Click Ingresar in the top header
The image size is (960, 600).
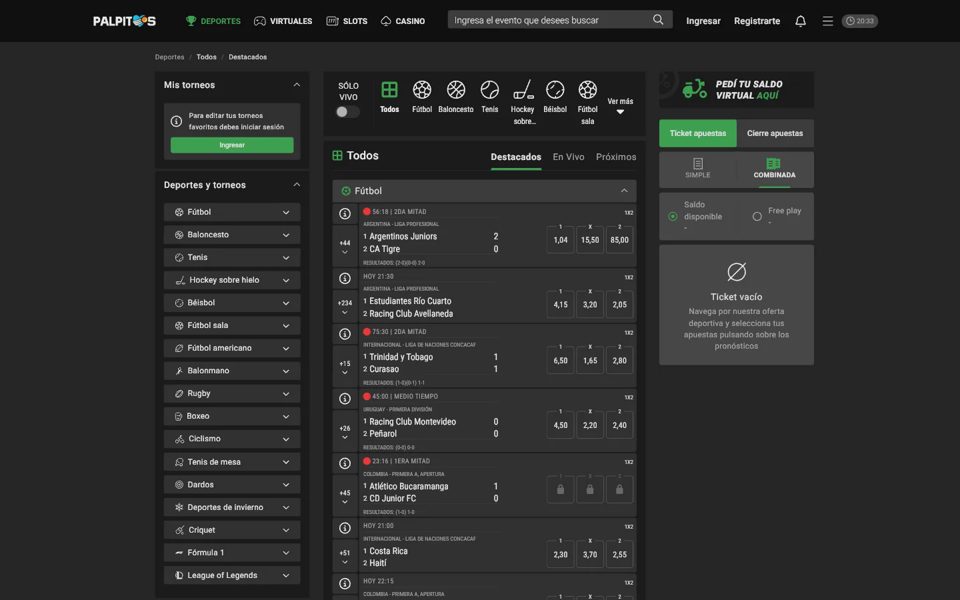(703, 21)
